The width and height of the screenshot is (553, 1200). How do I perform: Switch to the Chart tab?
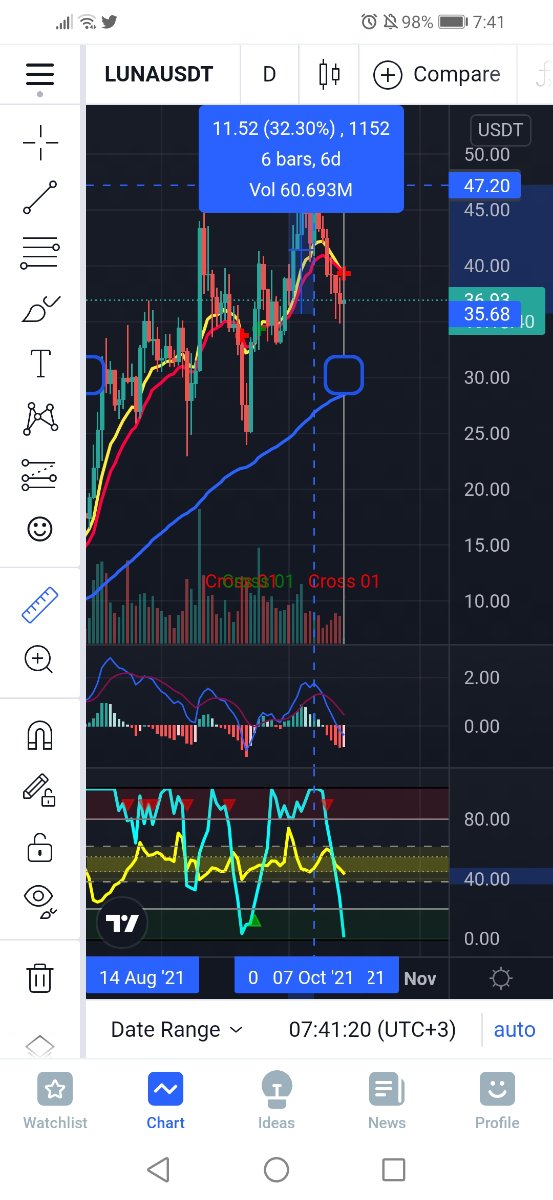165,1101
